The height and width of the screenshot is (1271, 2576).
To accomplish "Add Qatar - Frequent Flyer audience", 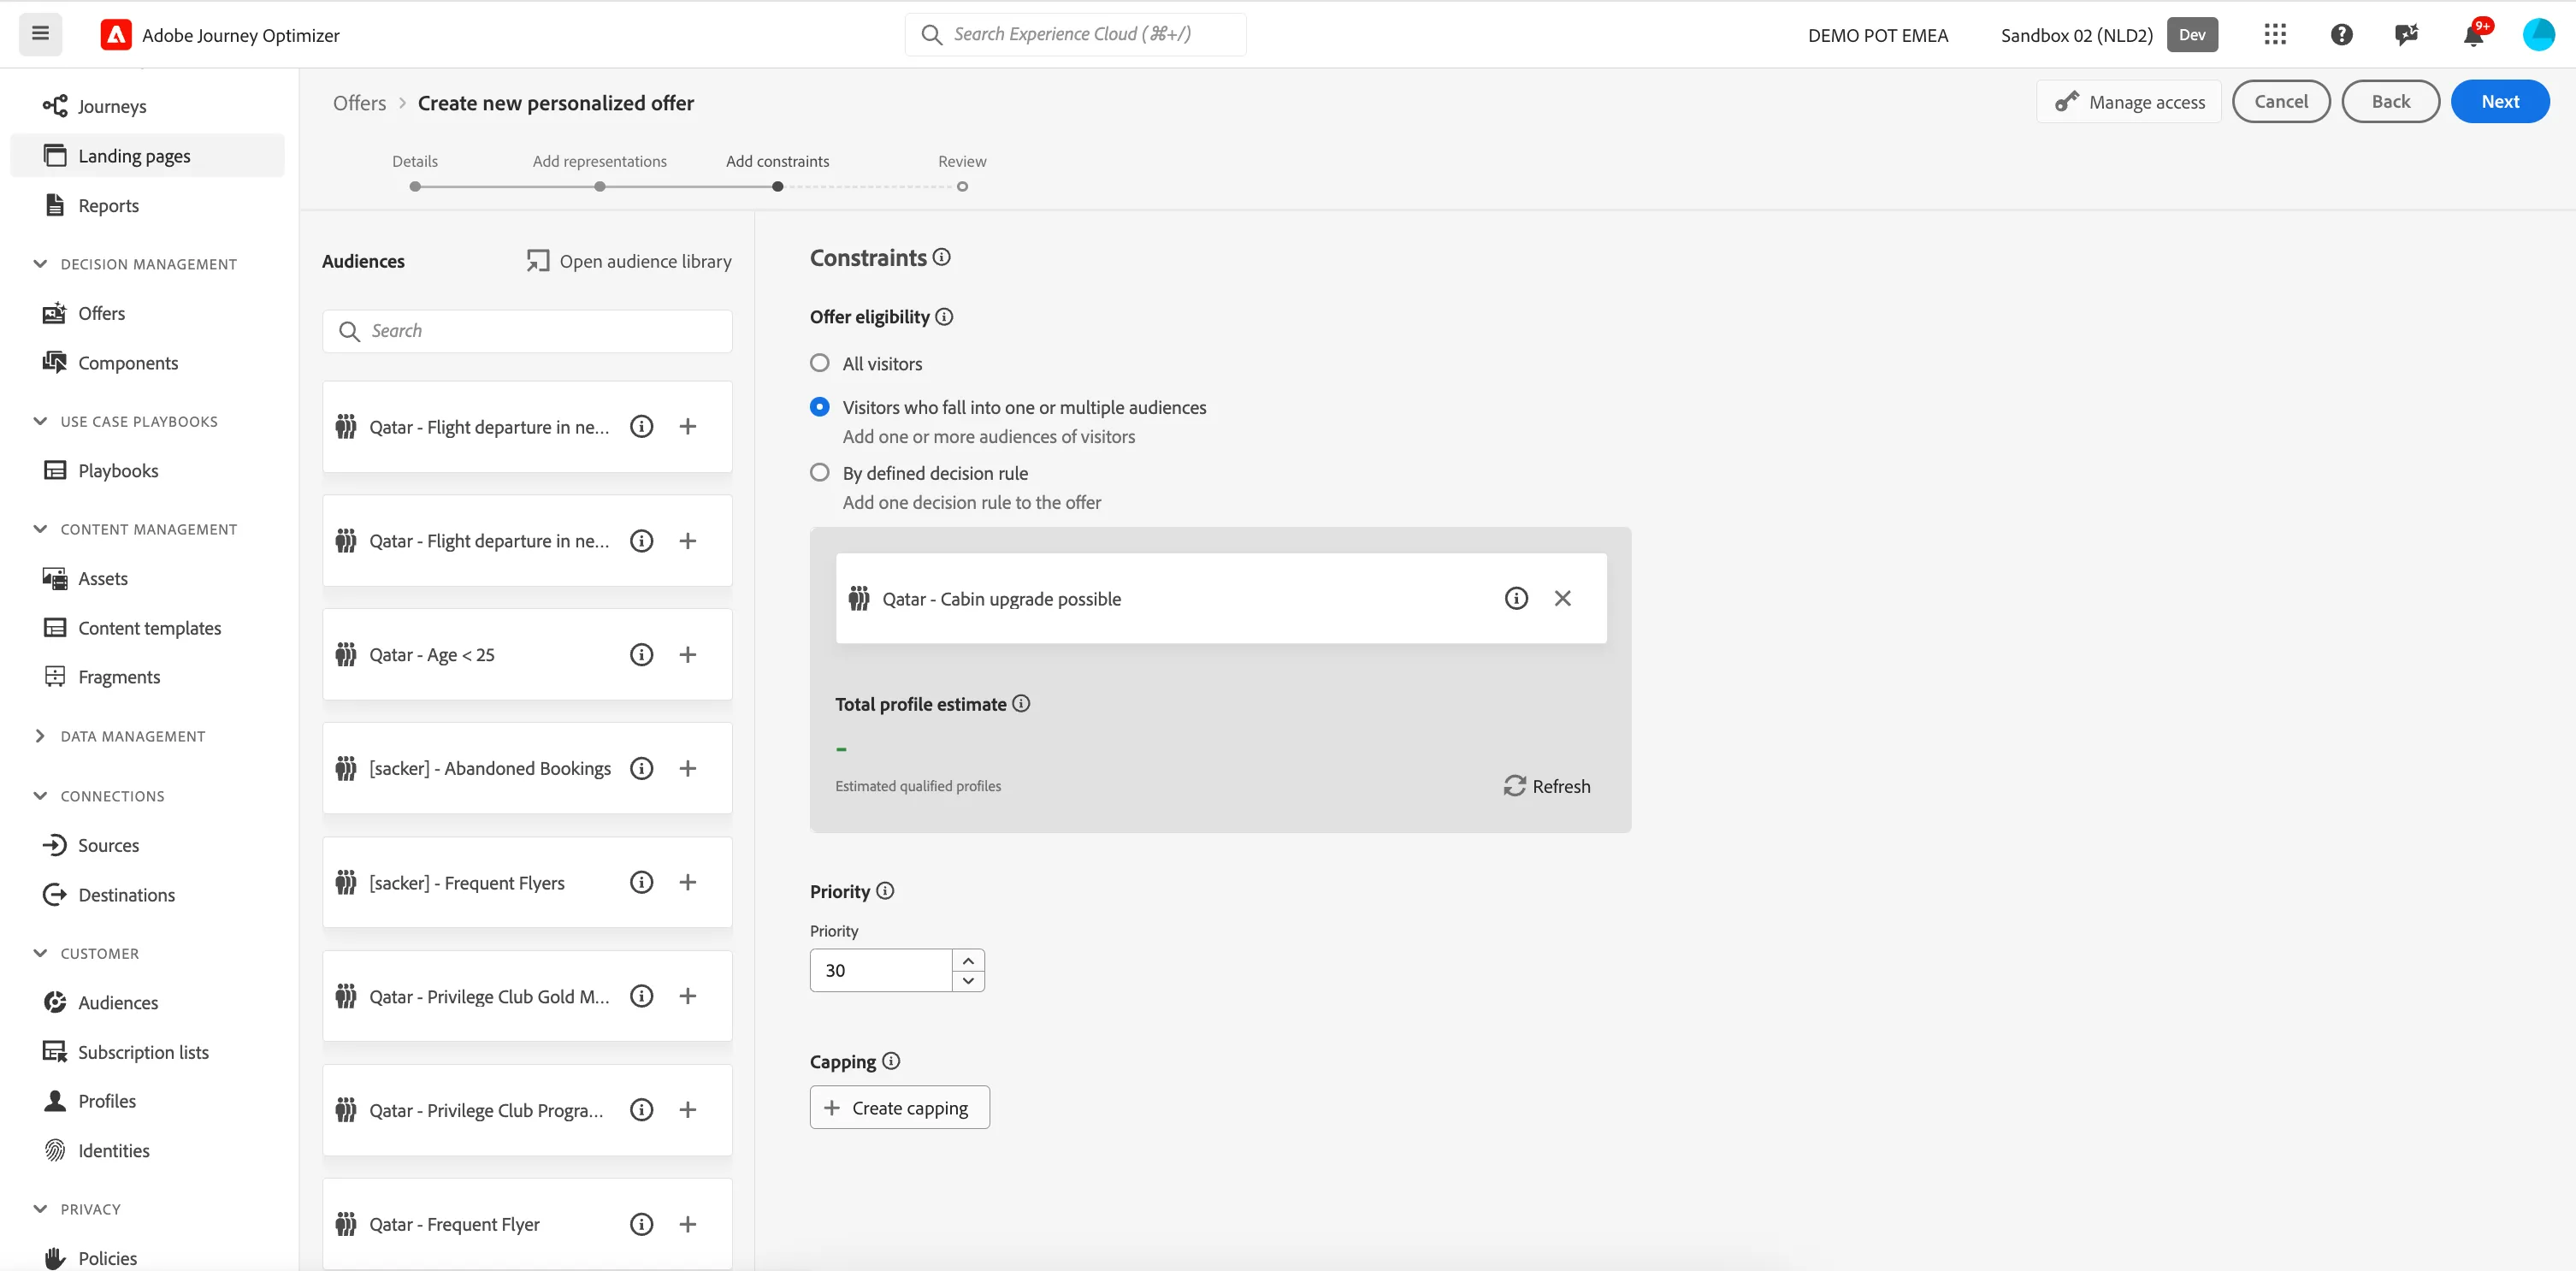I will tap(687, 1224).
